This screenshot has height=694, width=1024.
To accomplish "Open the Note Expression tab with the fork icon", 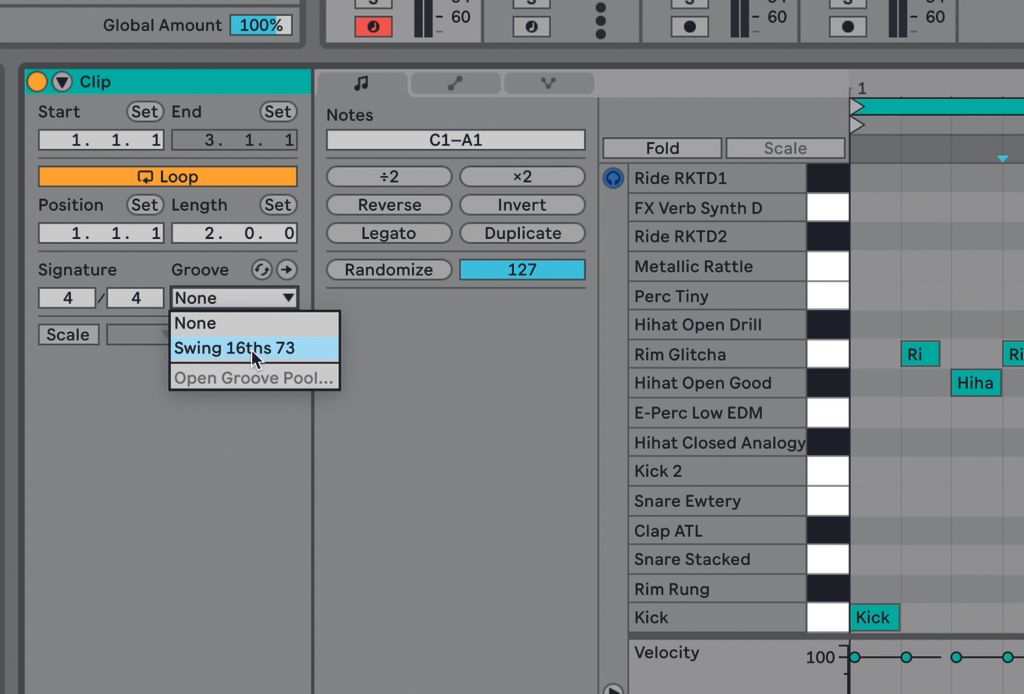I will tap(549, 82).
